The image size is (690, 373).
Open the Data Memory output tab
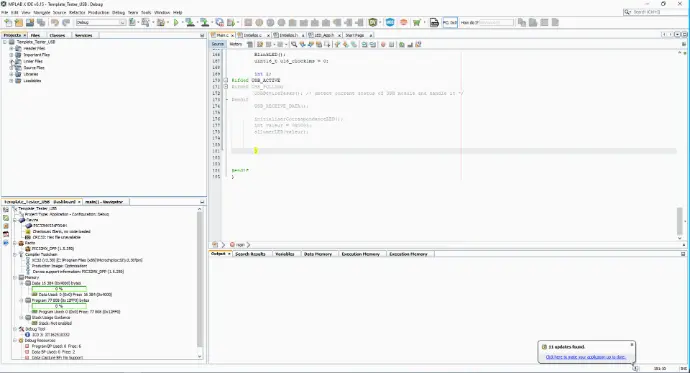pos(318,254)
